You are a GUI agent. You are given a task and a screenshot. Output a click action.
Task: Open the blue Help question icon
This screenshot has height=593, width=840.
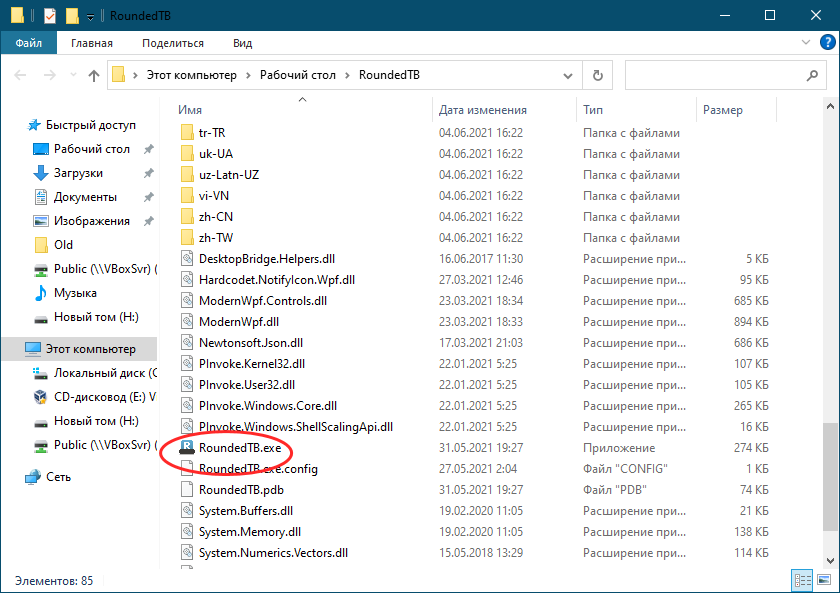click(x=828, y=42)
